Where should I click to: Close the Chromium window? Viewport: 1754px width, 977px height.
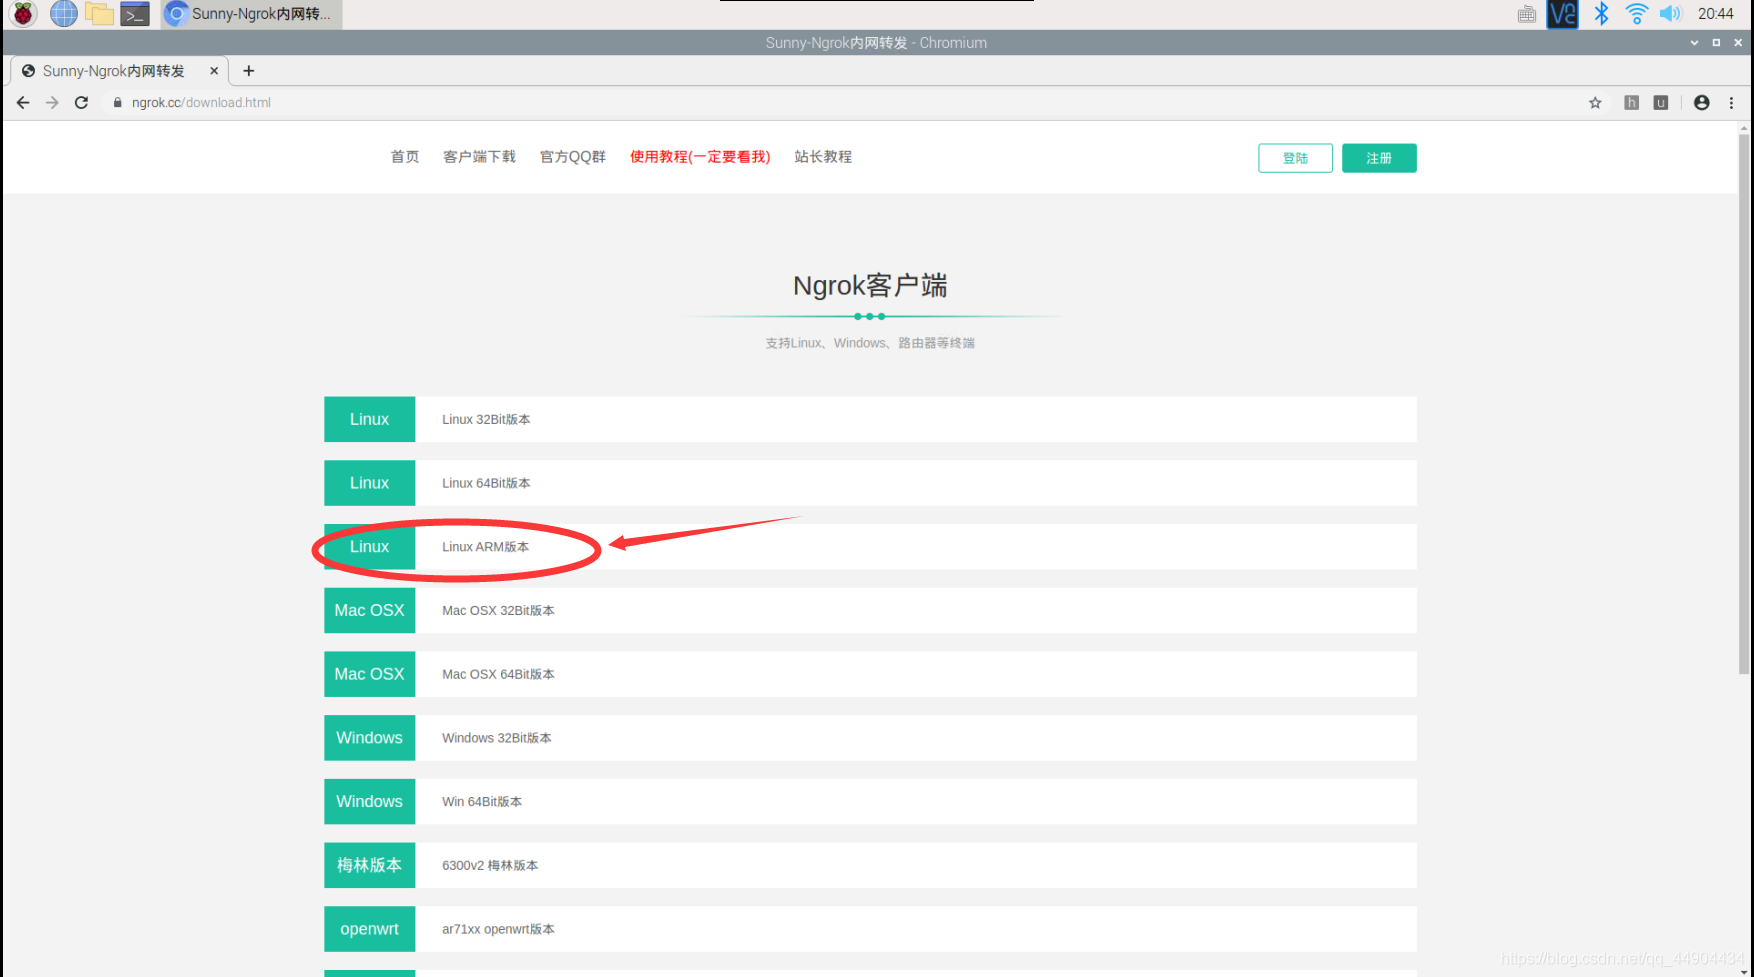1738,43
